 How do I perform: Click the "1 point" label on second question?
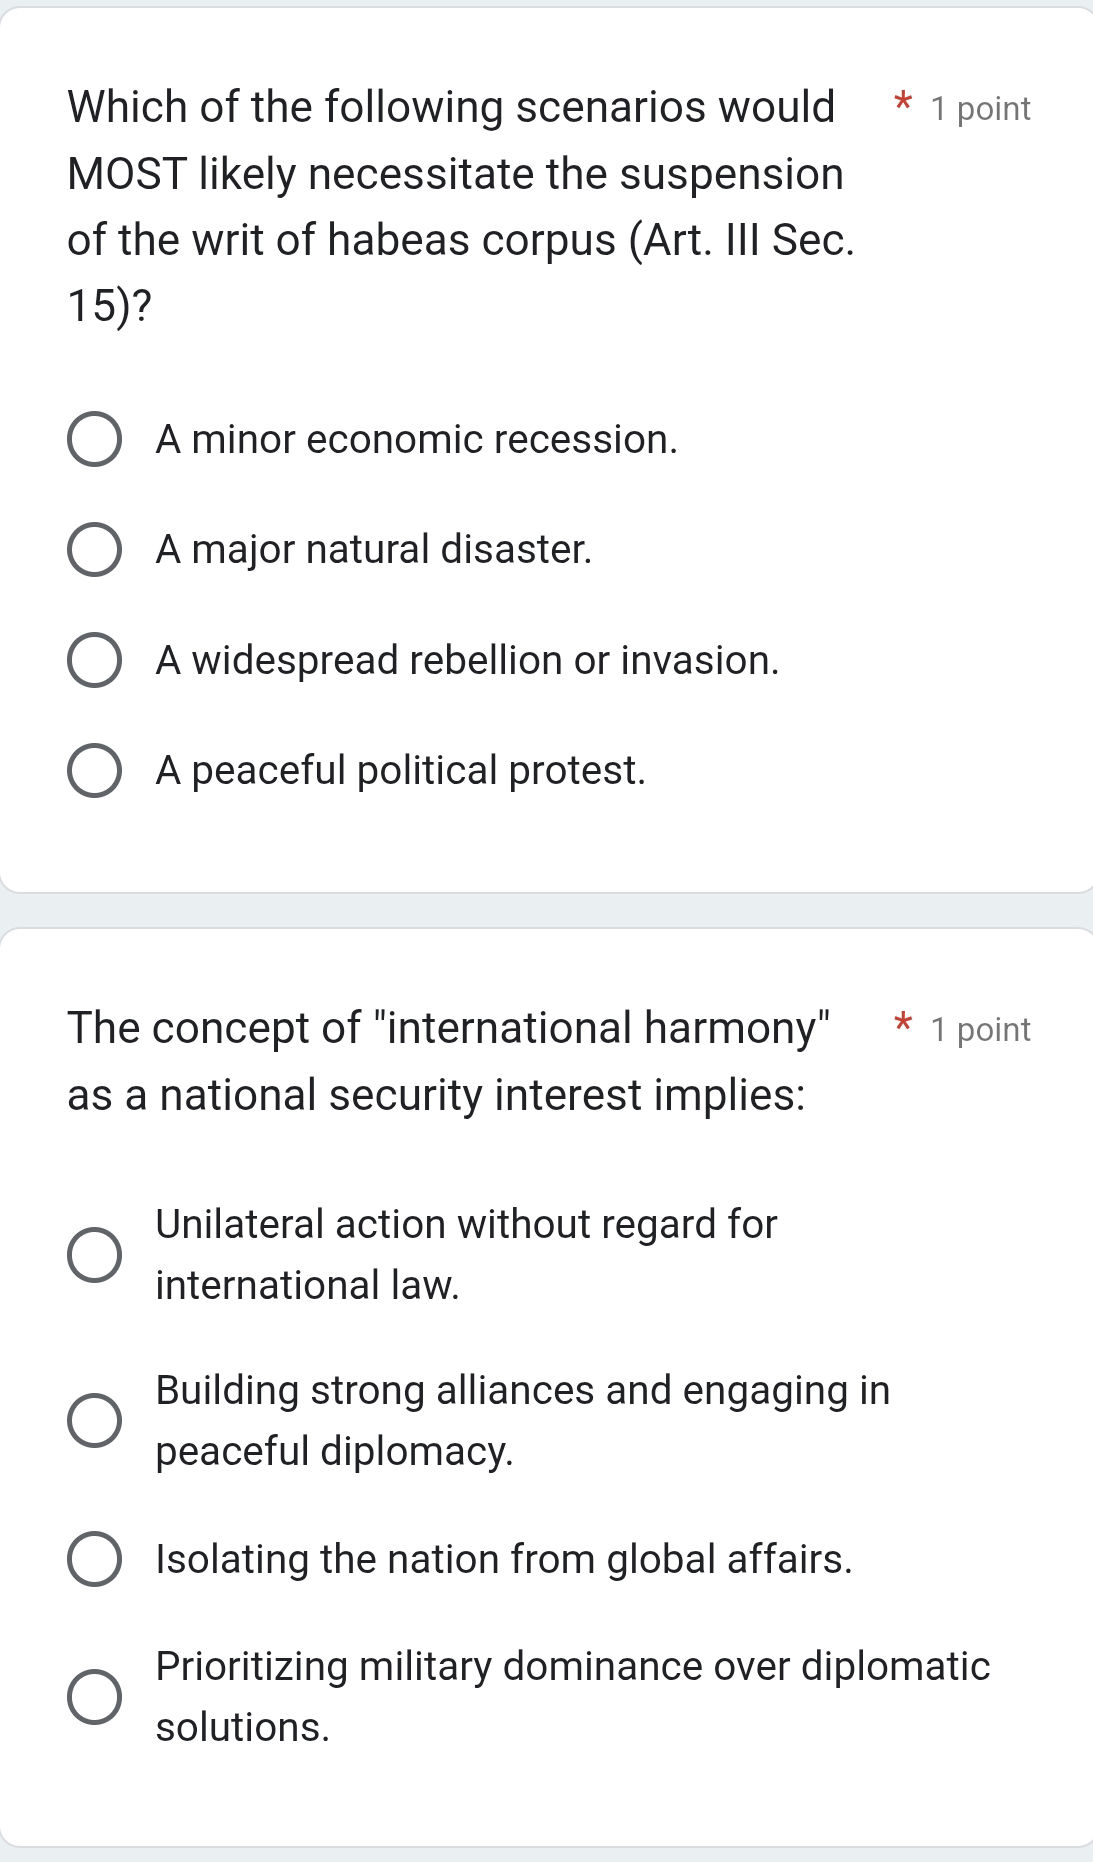(978, 1029)
